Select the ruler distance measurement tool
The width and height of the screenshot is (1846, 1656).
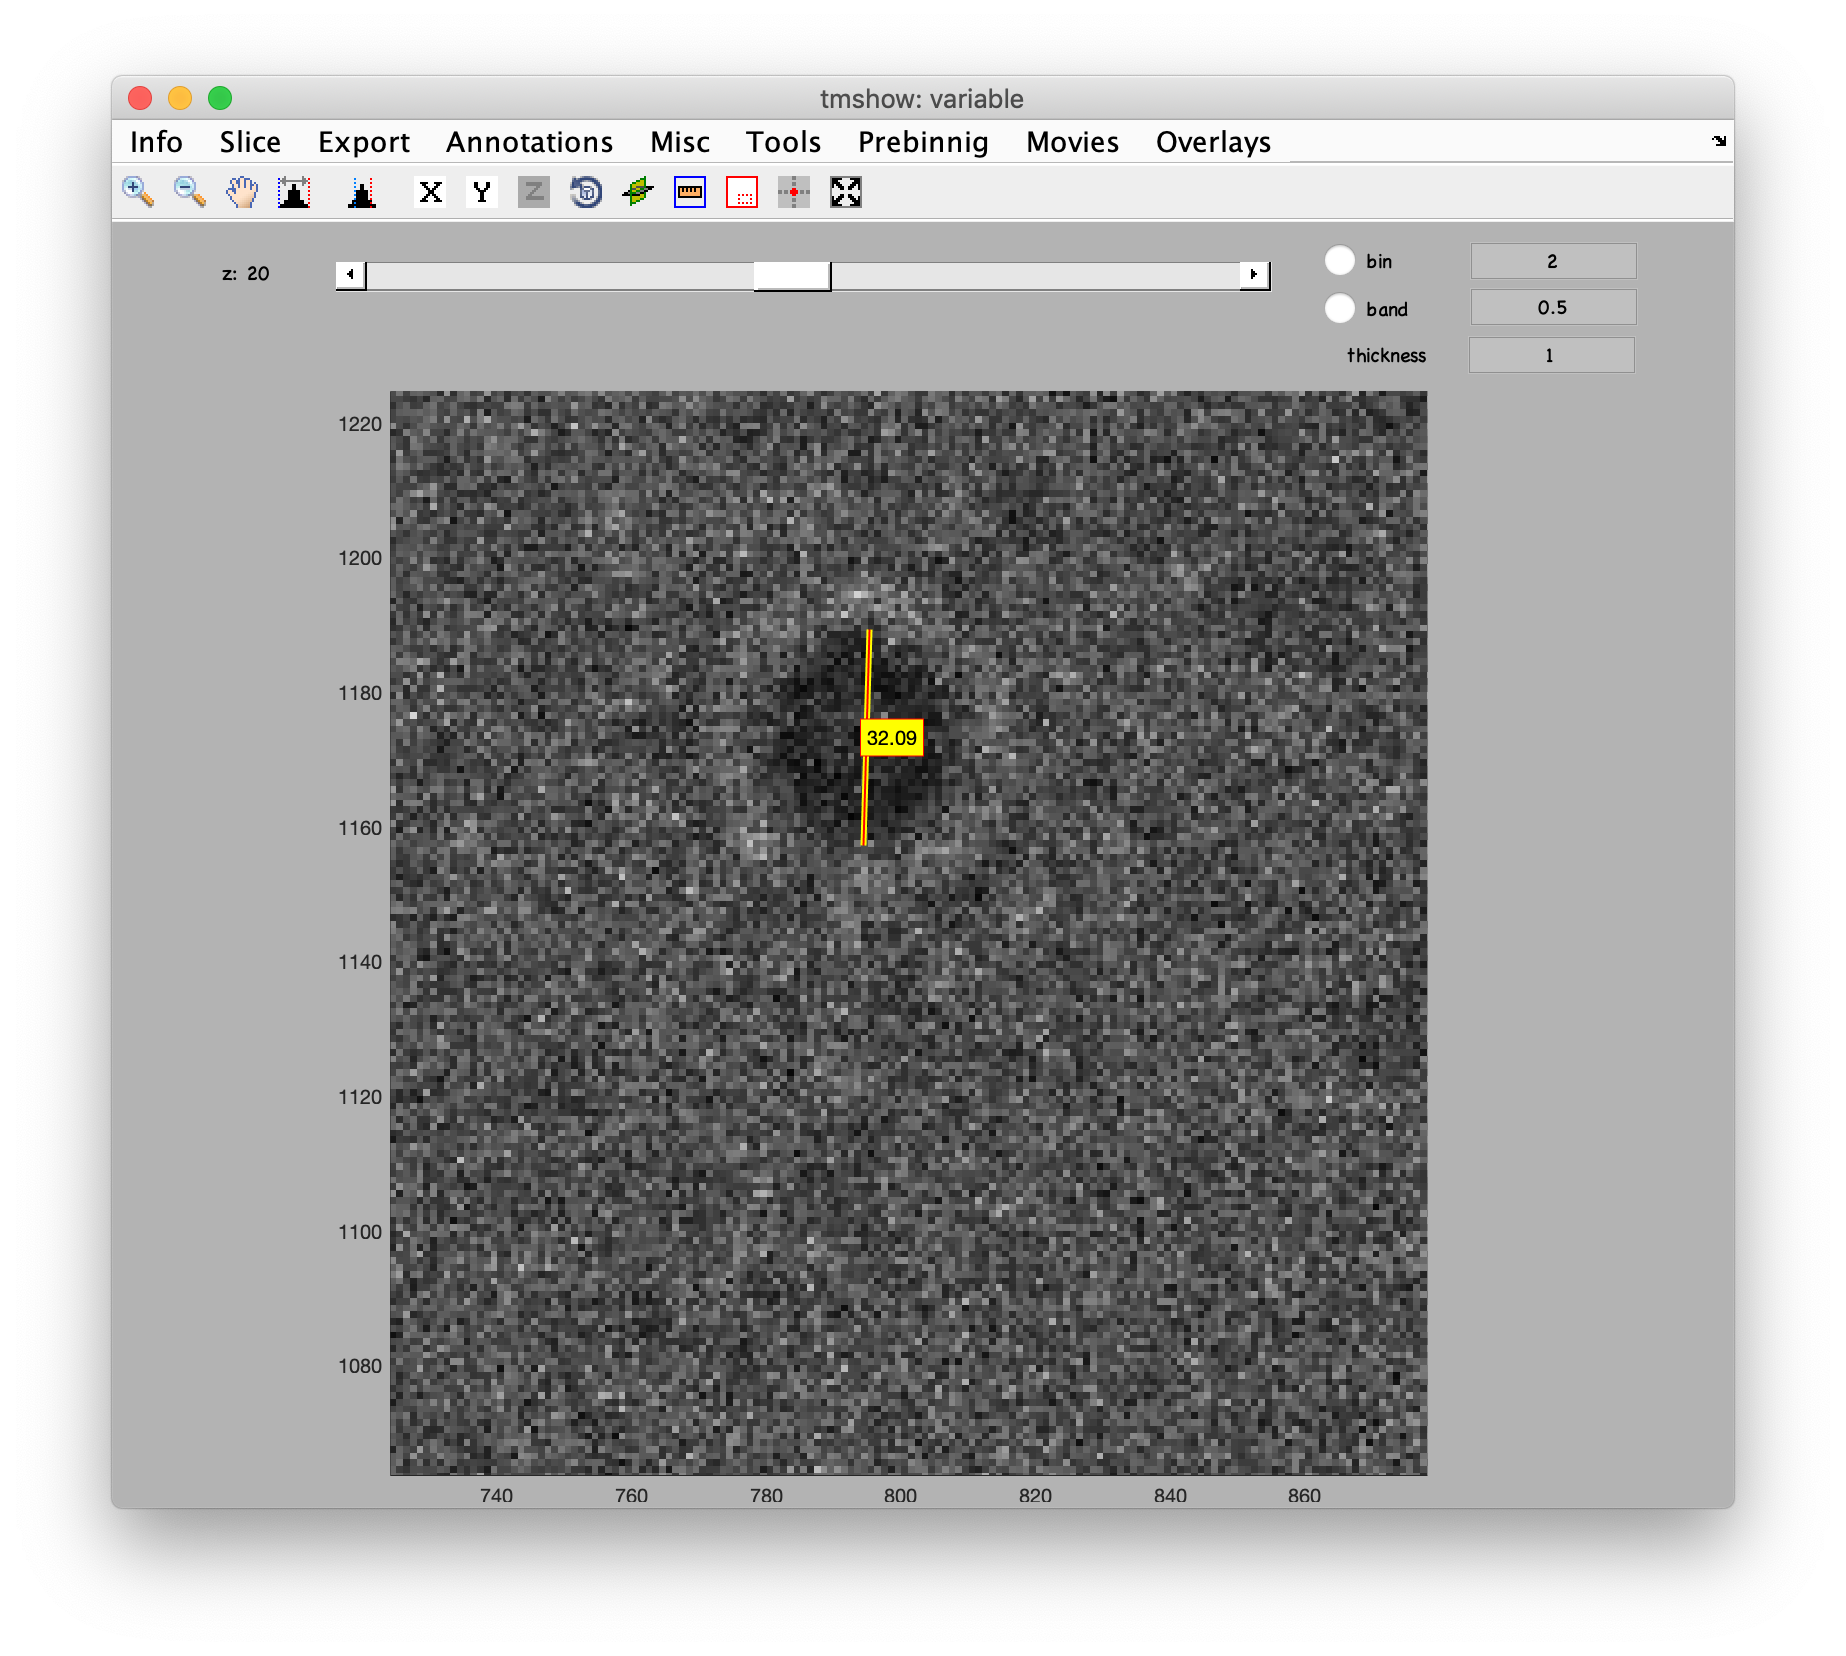click(x=690, y=192)
